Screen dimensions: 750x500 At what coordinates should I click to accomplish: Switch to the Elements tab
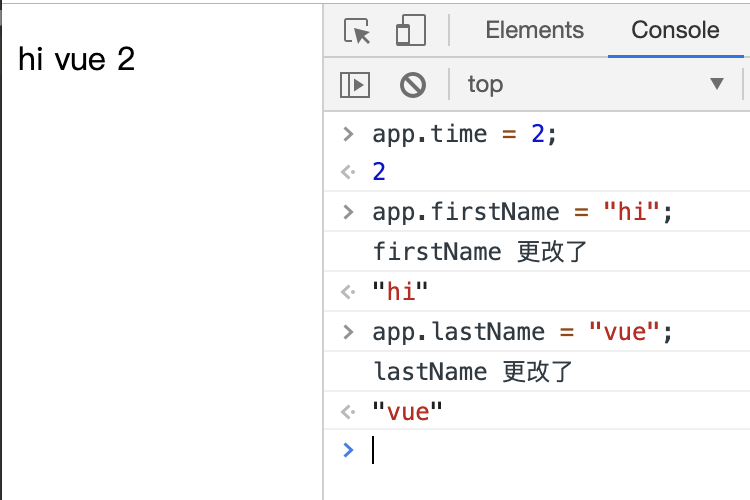point(534,30)
